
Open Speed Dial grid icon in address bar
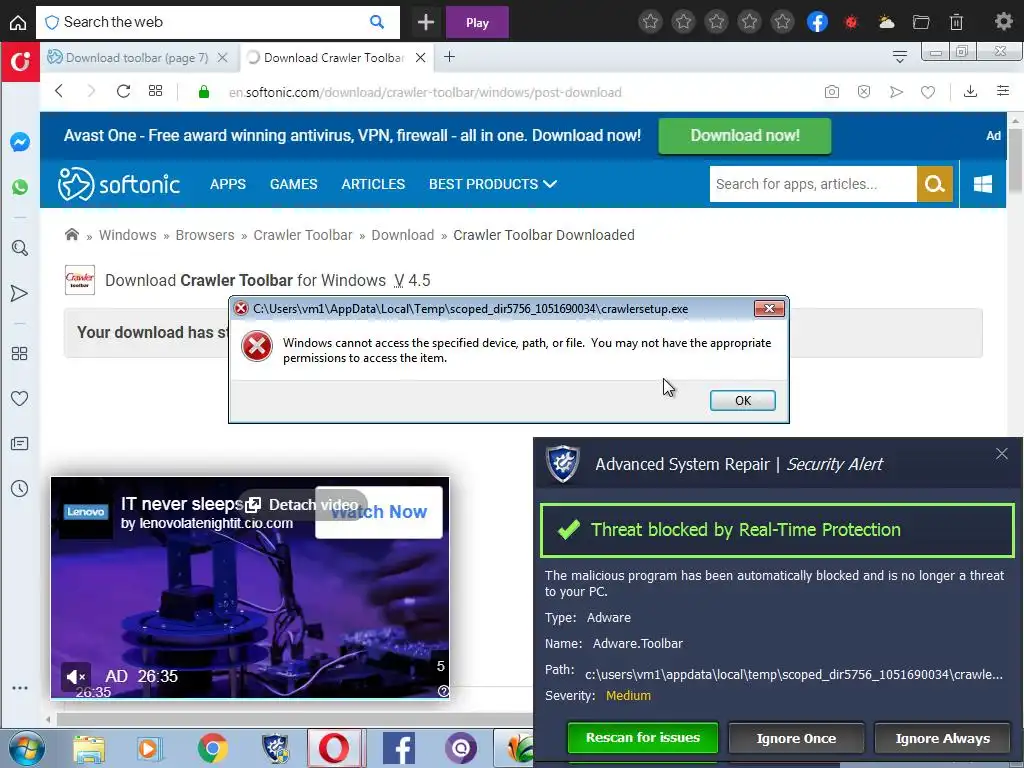click(155, 91)
